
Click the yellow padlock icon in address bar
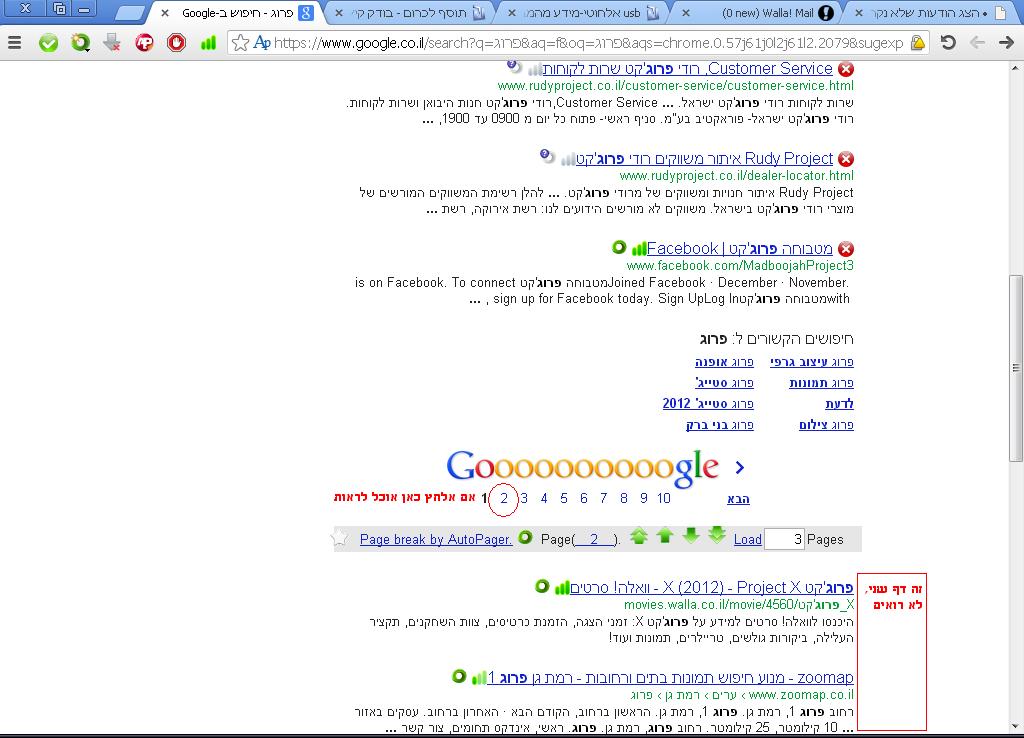pos(918,43)
